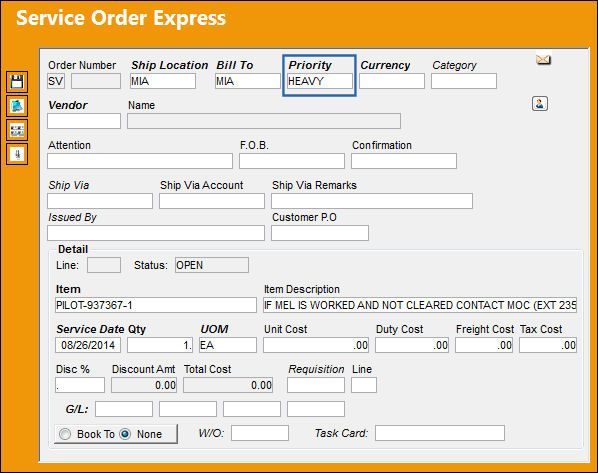Click the Confirmation input field
The image size is (598, 473).
[404, 161]
